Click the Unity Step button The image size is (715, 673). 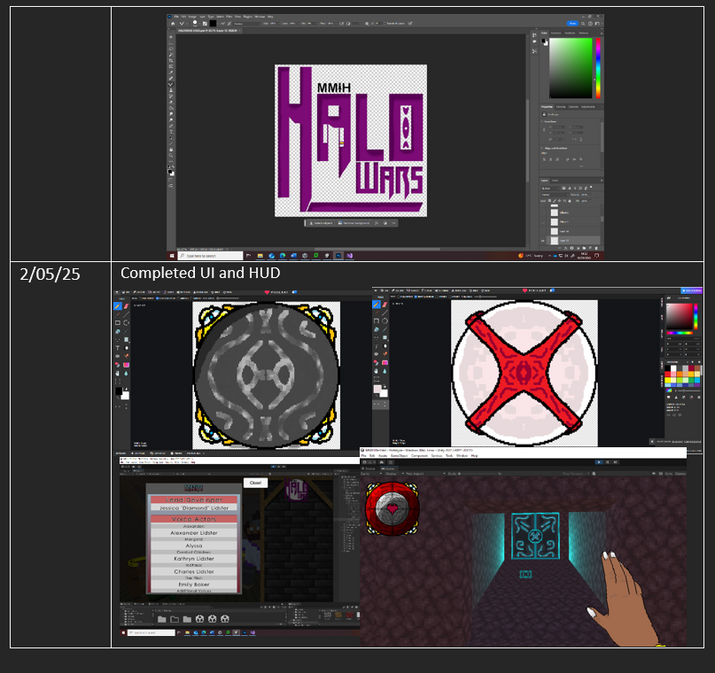click(x=616, y=462)
